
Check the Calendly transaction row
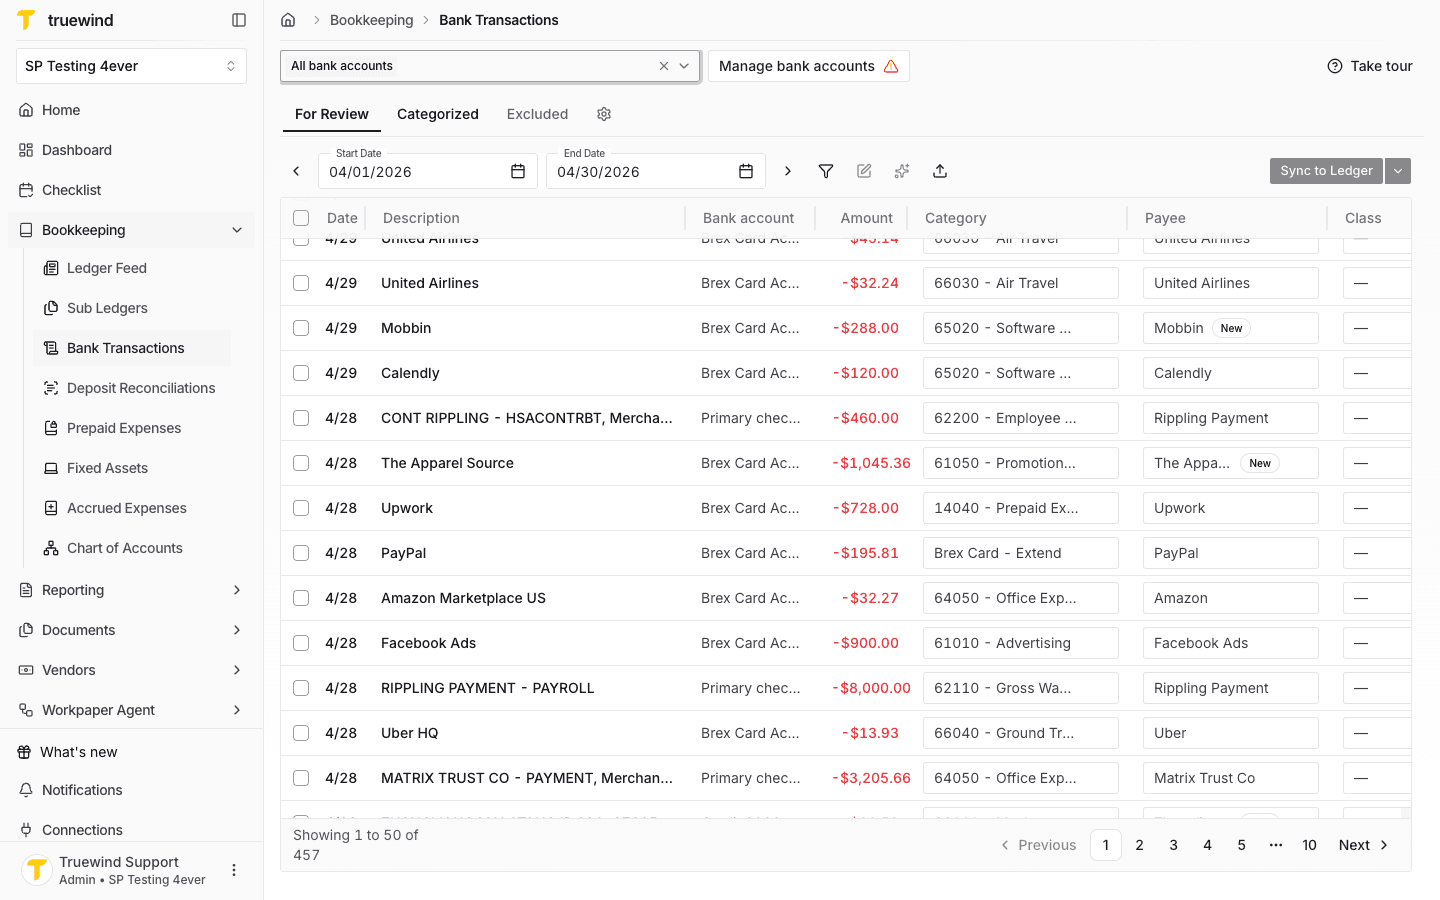point(301,373)
